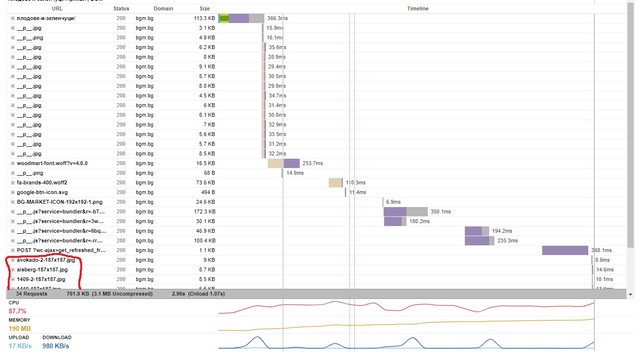Expand the fa-brands-400.woff2 request row

pos(13,183)
